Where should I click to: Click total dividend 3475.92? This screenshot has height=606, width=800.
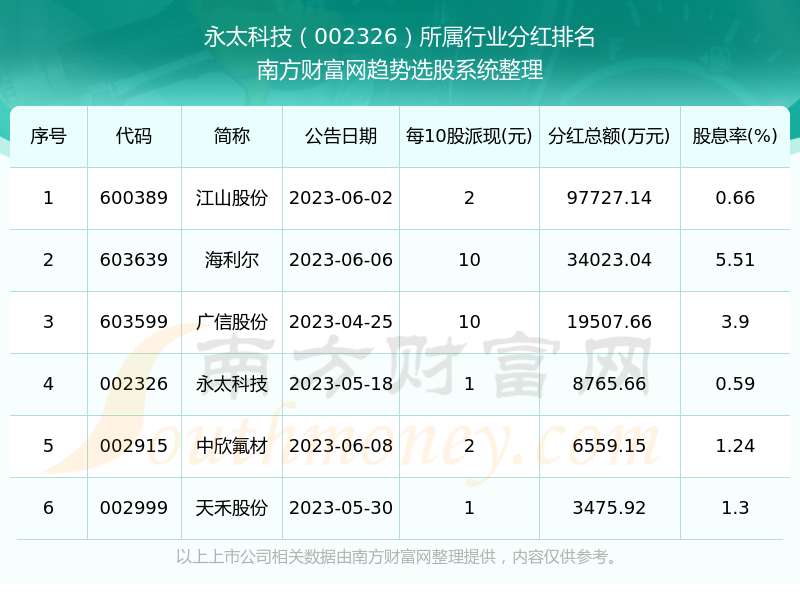tap(609, 508)
